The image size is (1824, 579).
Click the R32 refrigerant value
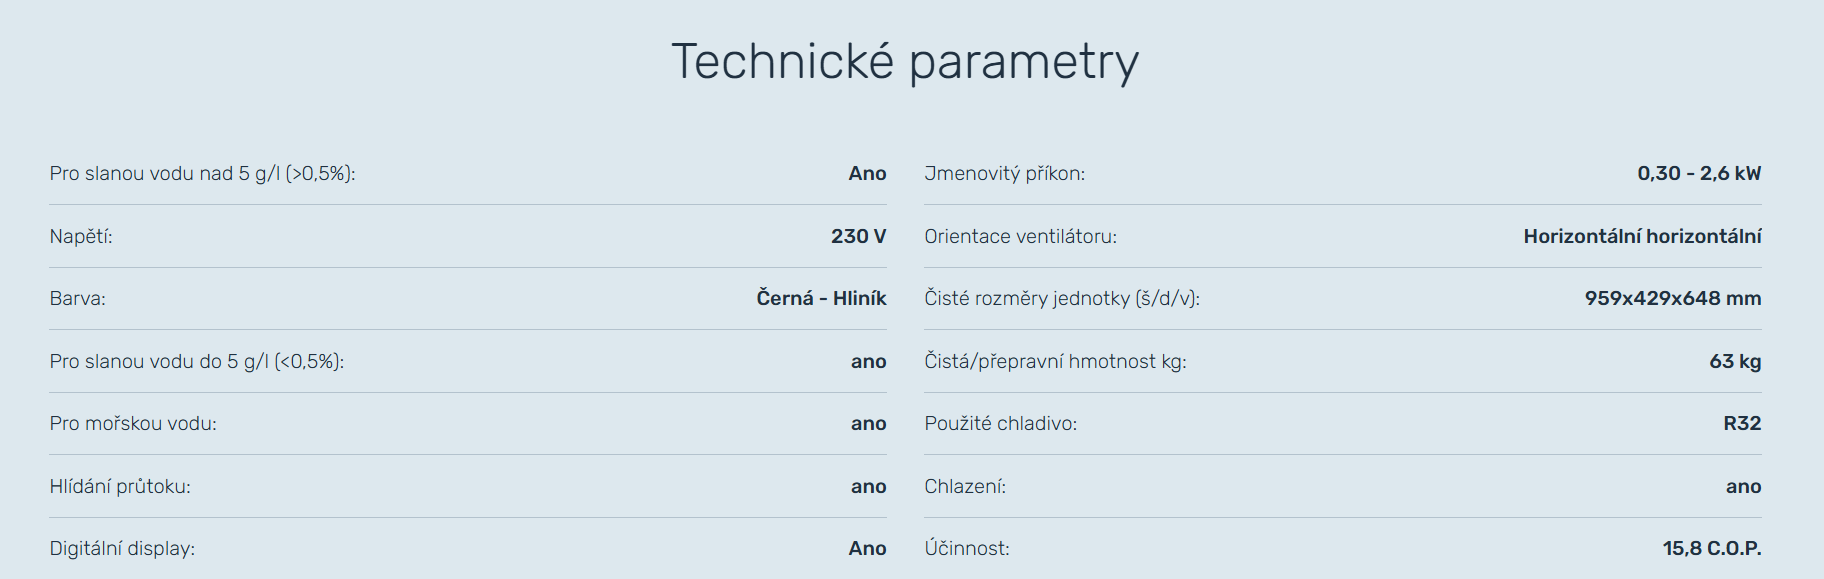click(x=1741, y=424)
